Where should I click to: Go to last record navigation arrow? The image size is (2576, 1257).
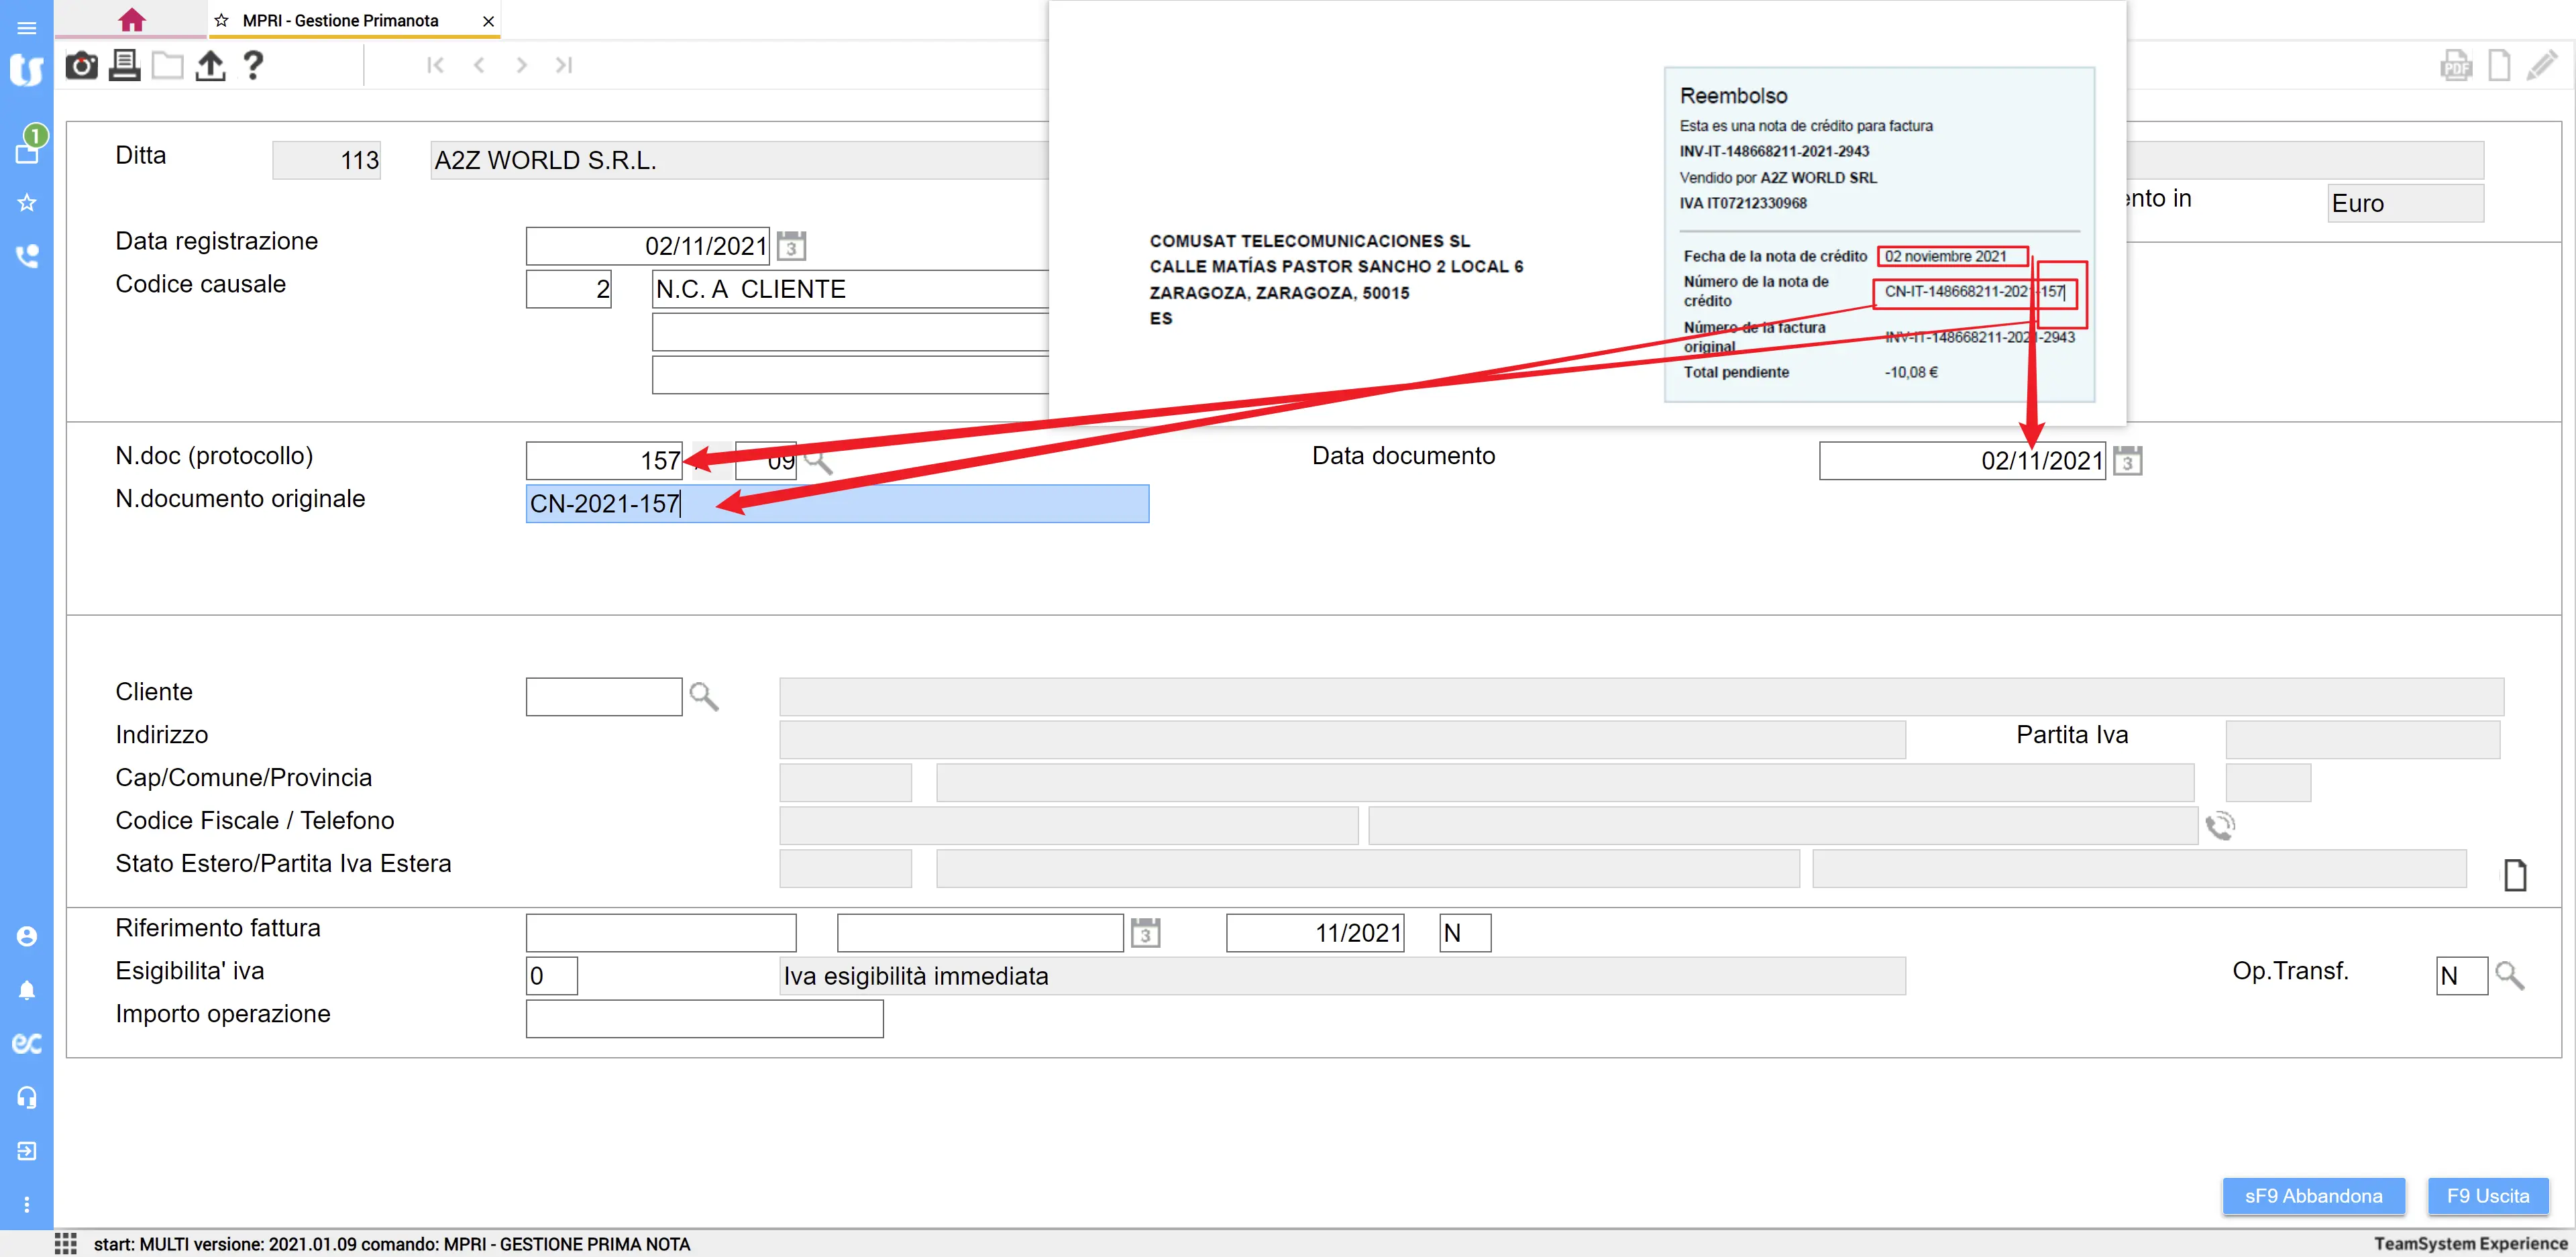564,65
